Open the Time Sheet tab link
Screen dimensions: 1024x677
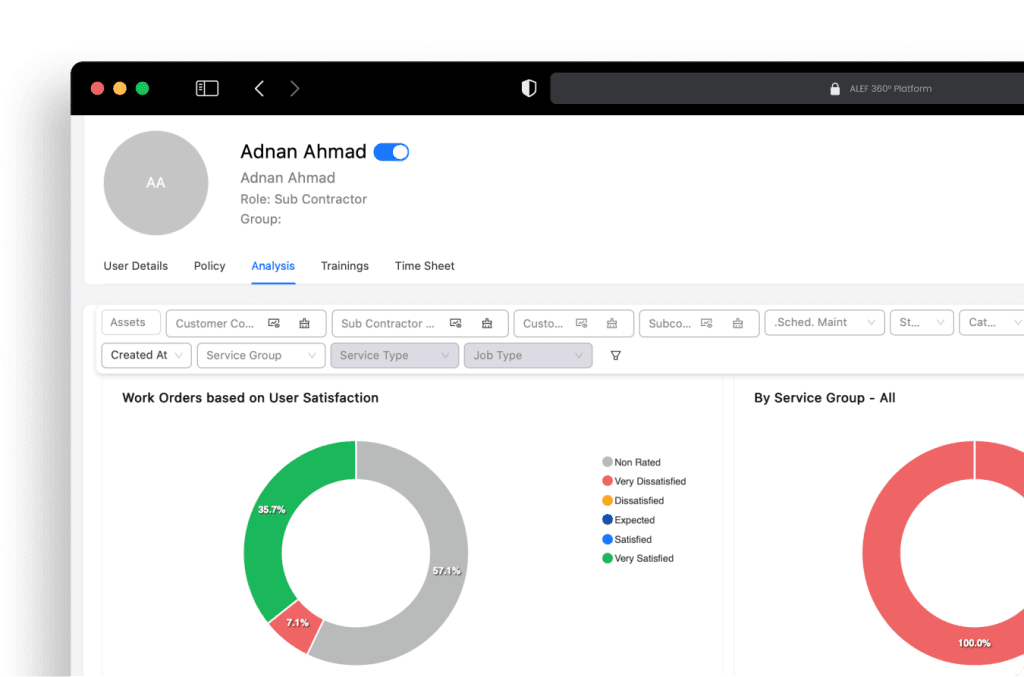424,266
